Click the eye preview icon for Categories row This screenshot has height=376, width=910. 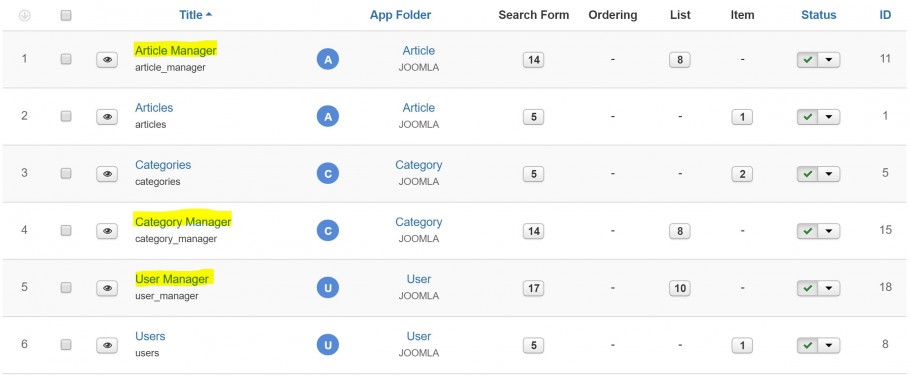point(107,173)
